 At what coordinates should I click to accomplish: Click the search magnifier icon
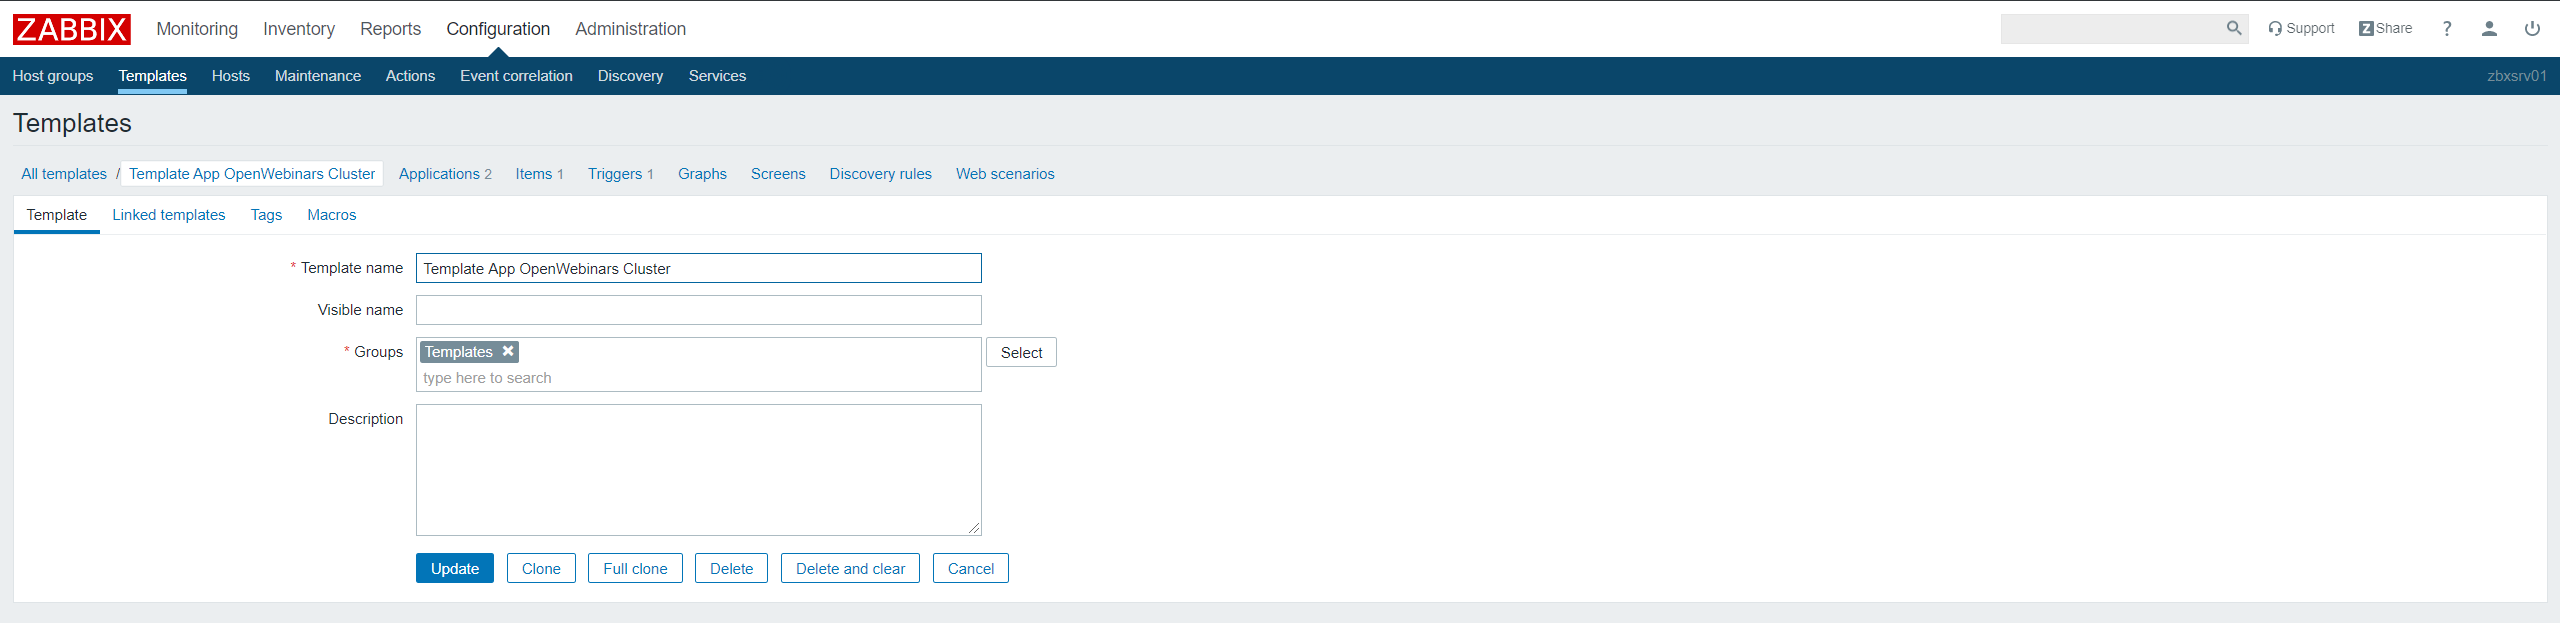pos(2233,28)
